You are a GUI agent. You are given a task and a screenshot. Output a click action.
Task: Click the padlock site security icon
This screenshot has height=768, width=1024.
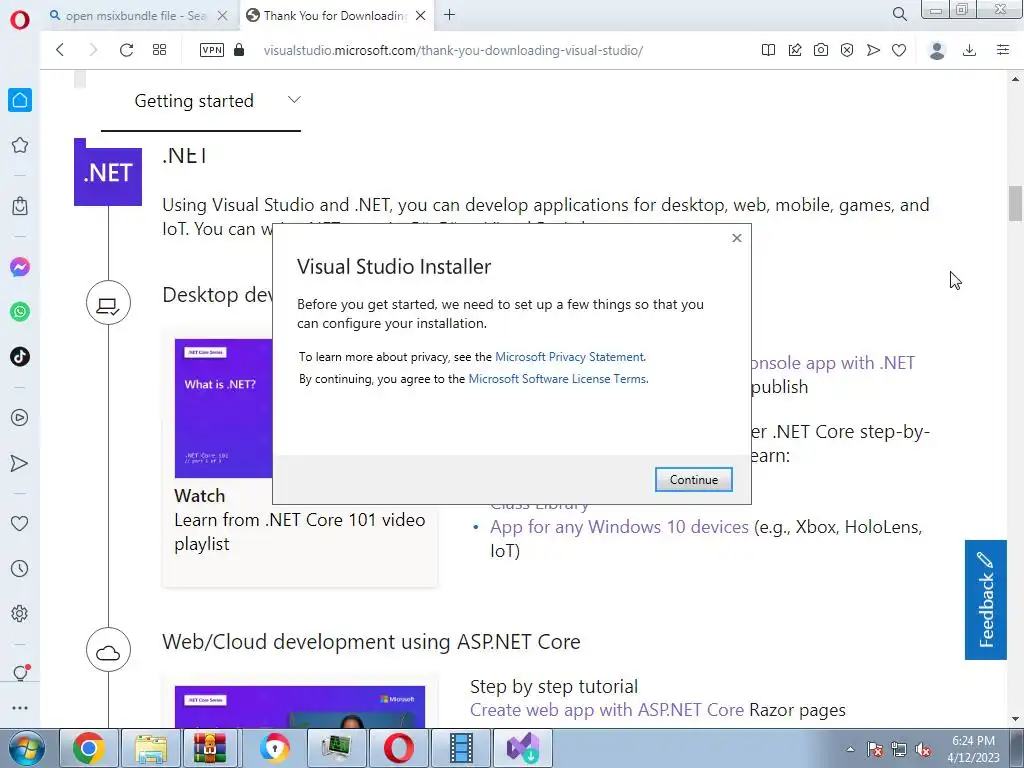point(239,50)
